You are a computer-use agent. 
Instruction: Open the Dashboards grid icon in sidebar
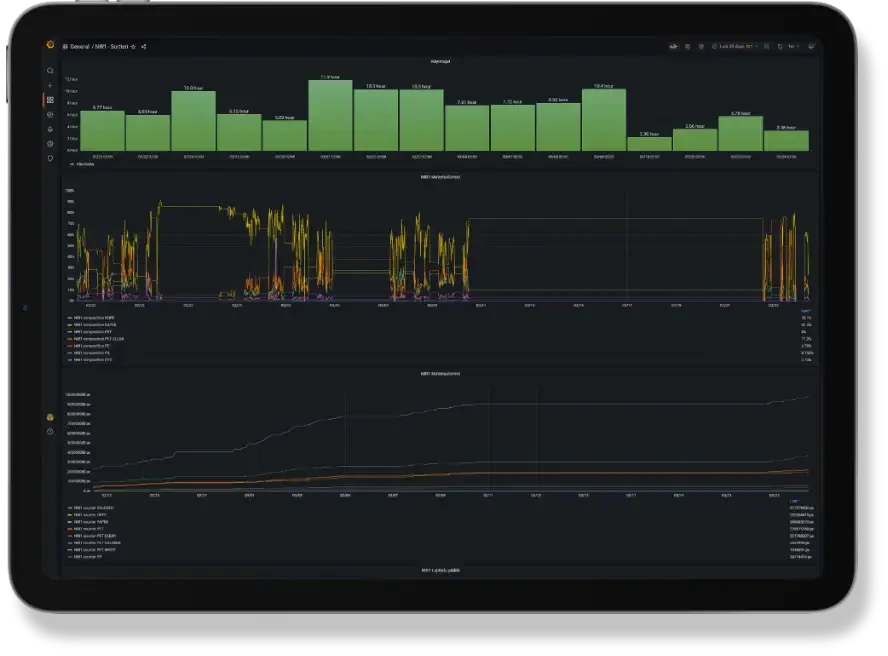[50, 100]
